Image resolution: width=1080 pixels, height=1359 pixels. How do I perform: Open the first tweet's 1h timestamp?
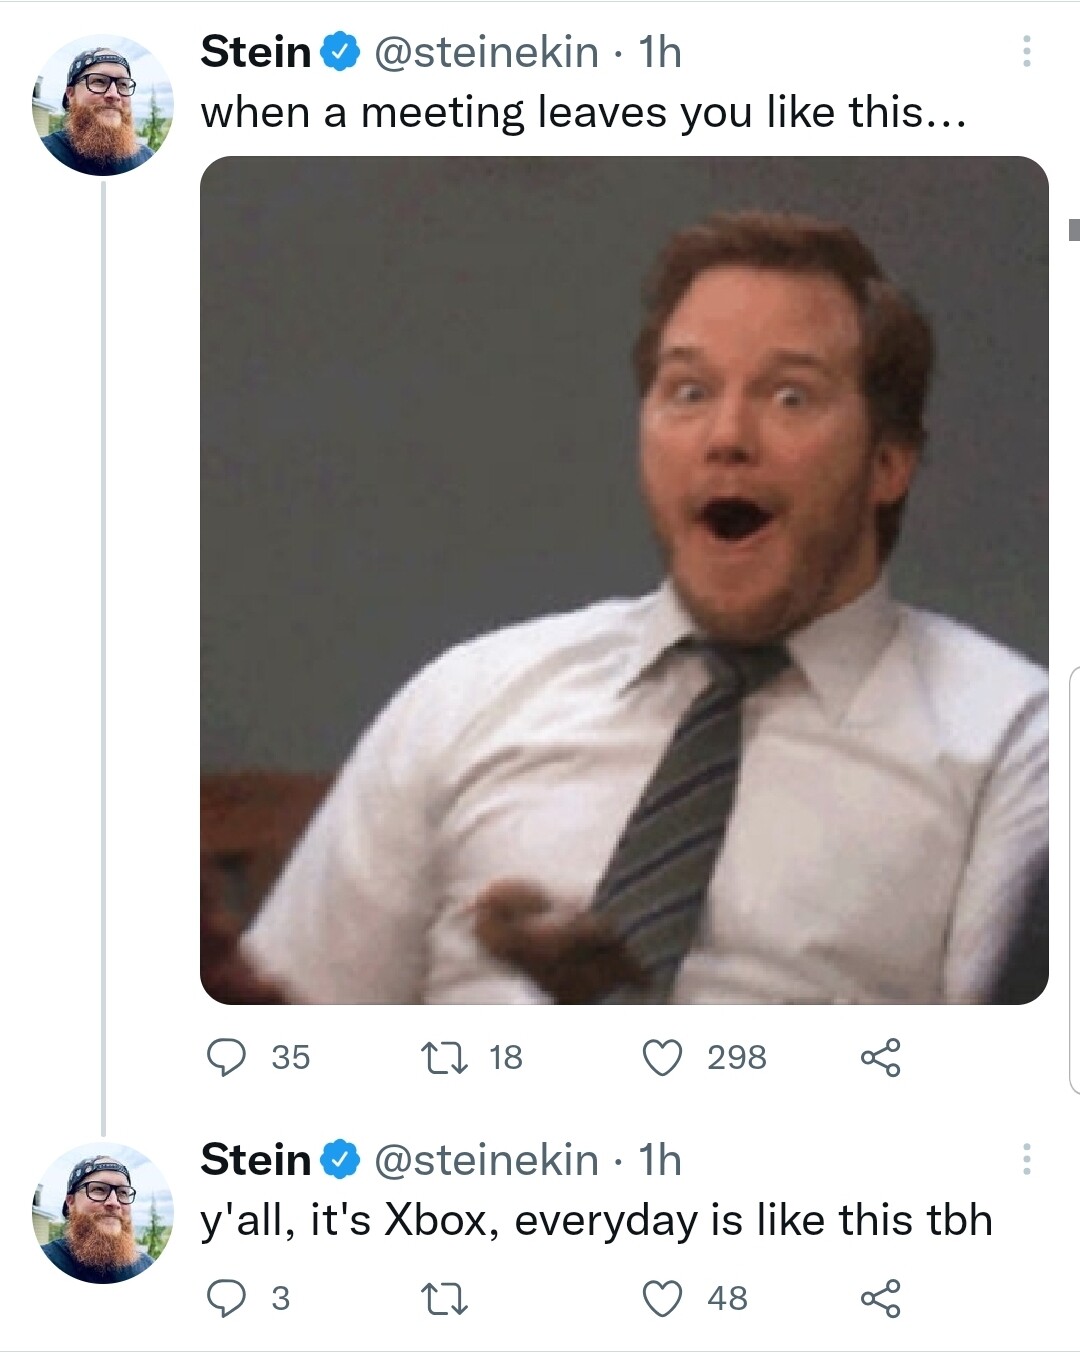point(660,52)
